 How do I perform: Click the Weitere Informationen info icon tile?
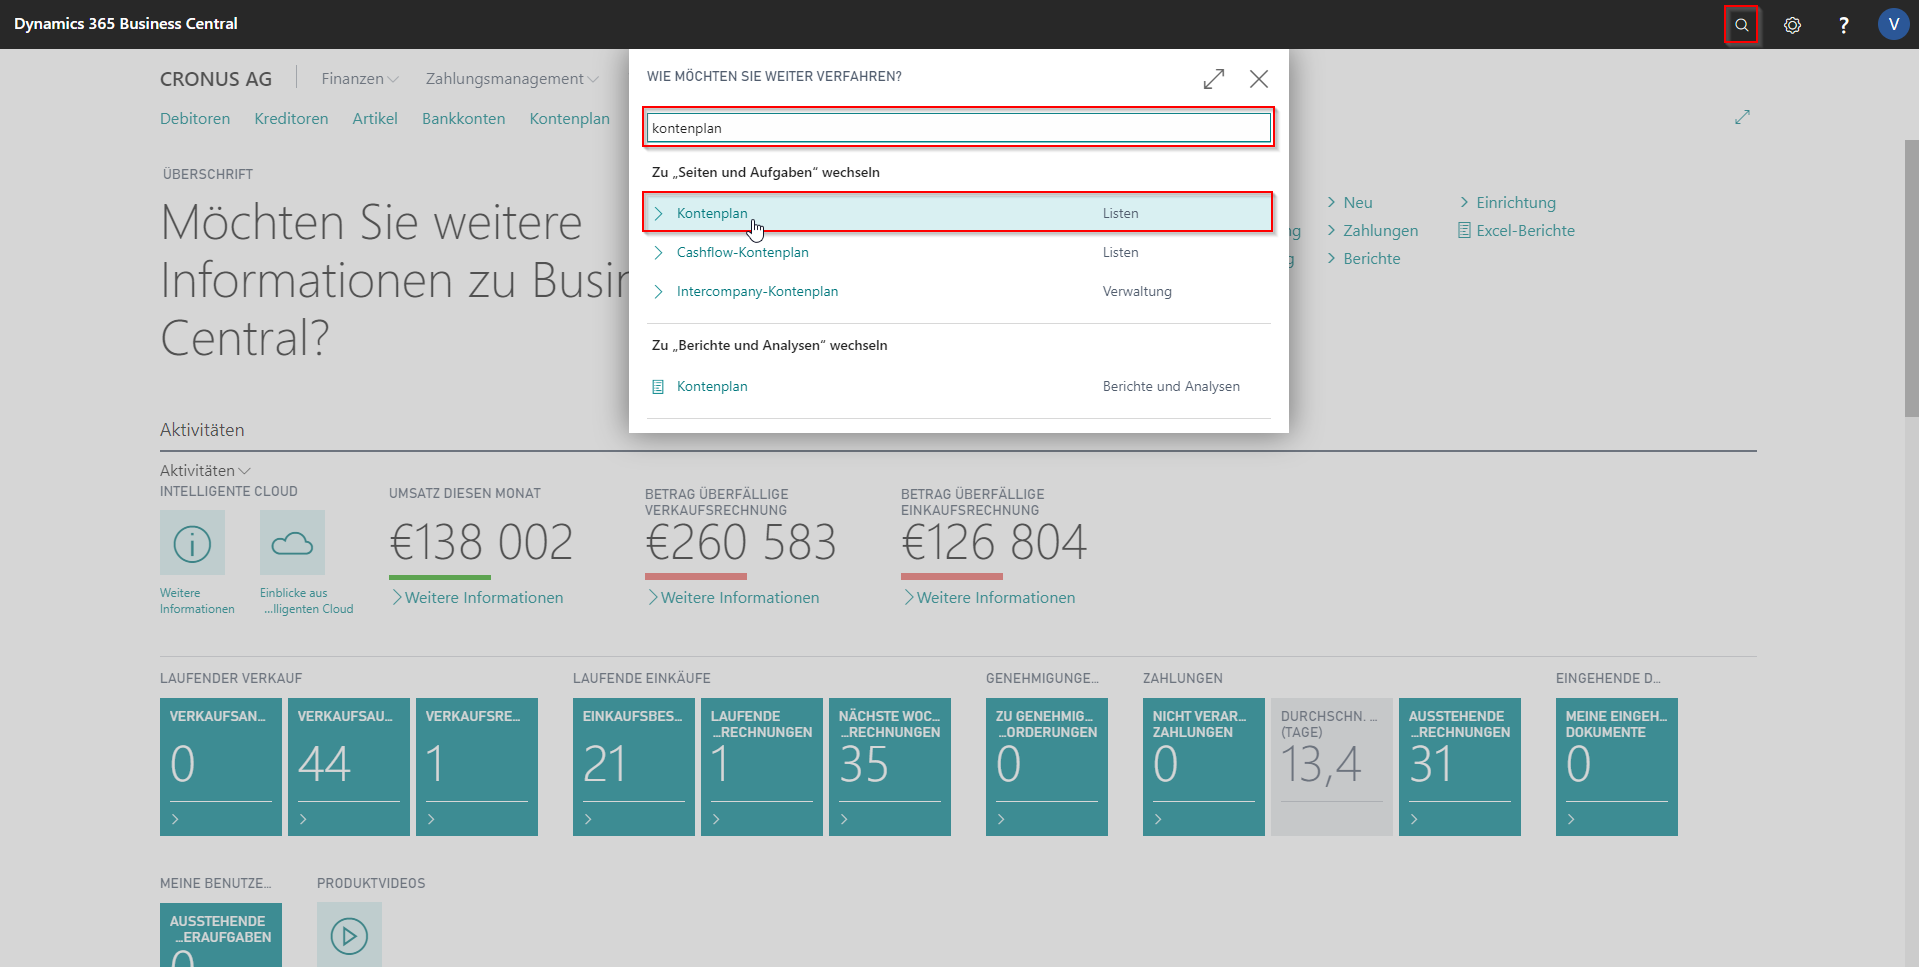click(192, 543)
